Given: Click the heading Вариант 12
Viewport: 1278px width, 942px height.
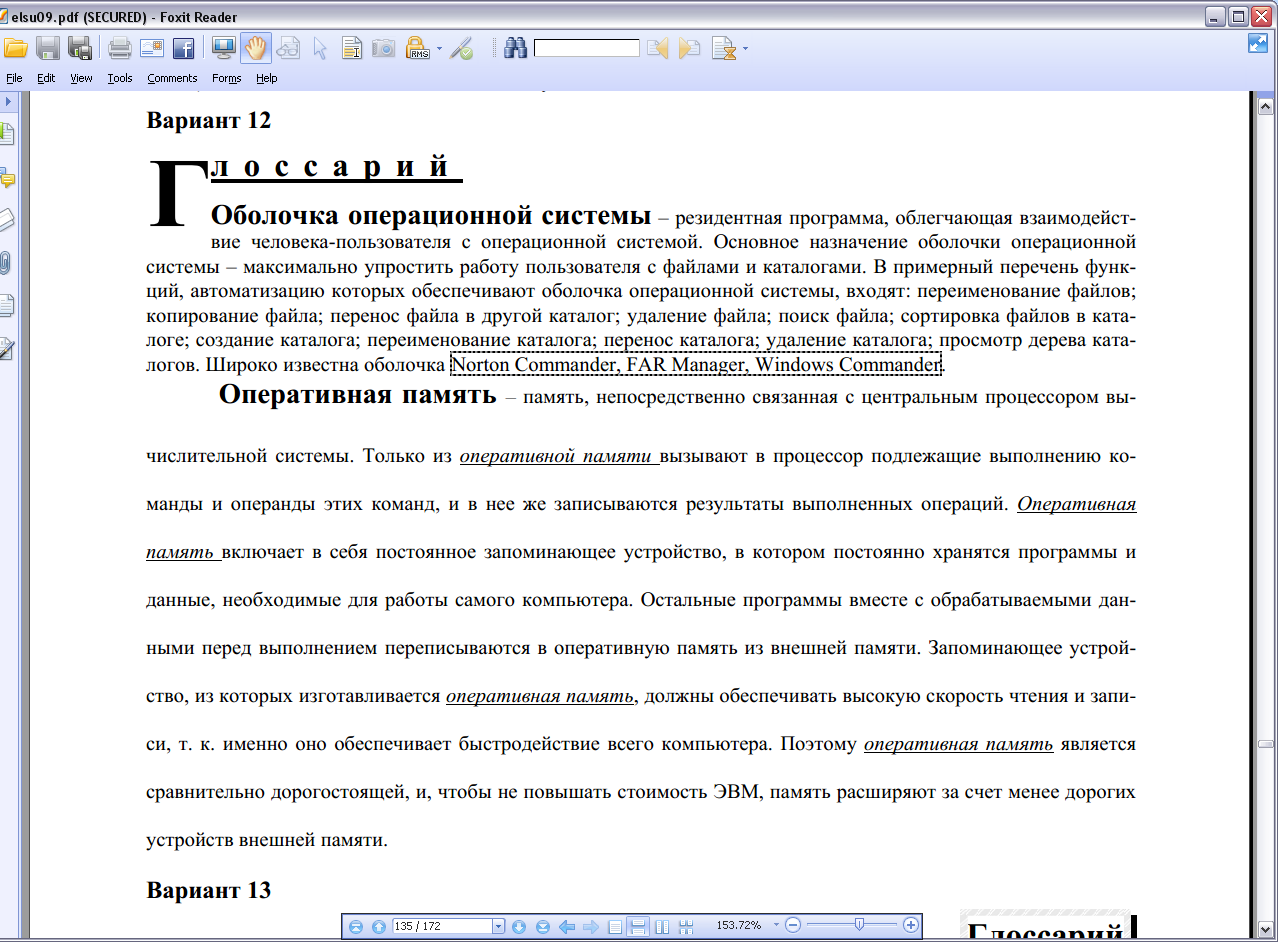Looking at the screenshot, I should tap(209, 121).
